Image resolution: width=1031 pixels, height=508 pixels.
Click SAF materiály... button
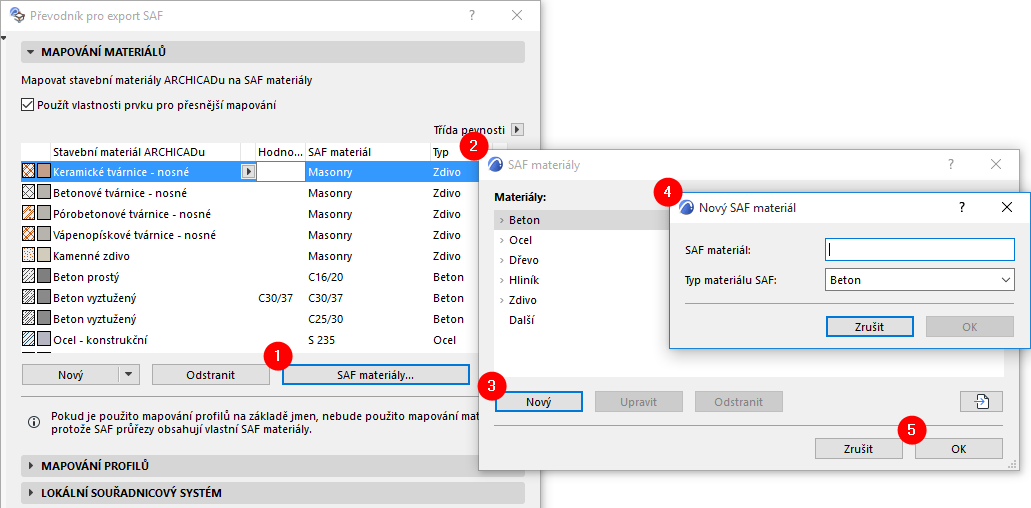[376, 375]
